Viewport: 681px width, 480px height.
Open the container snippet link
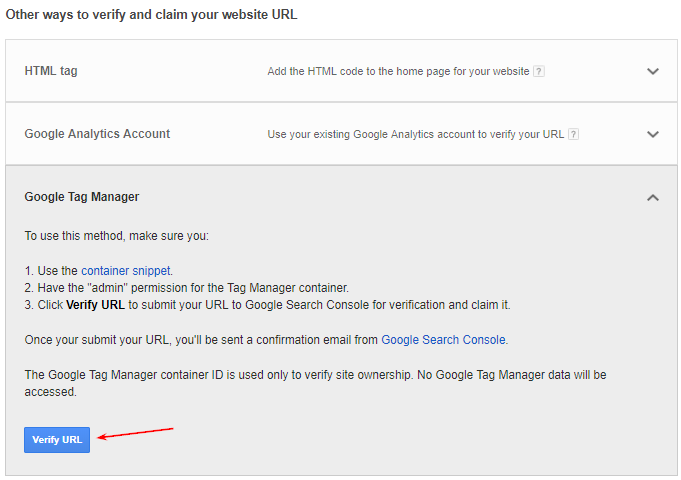(x=126, y=271)
